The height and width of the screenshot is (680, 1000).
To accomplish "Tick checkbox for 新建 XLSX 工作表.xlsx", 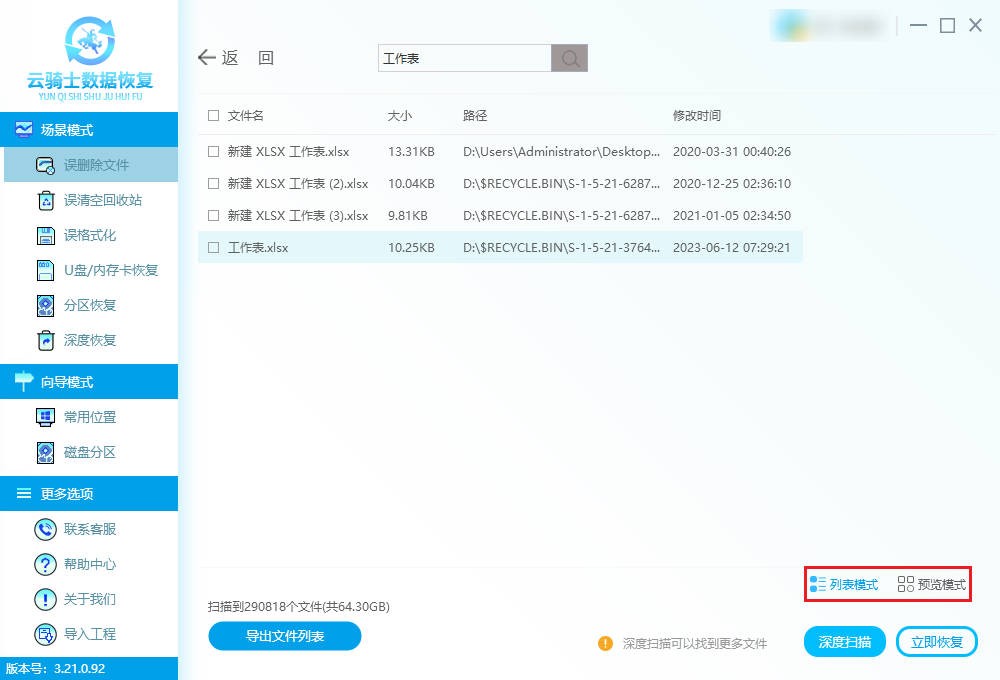I will [x=213, y=152].
